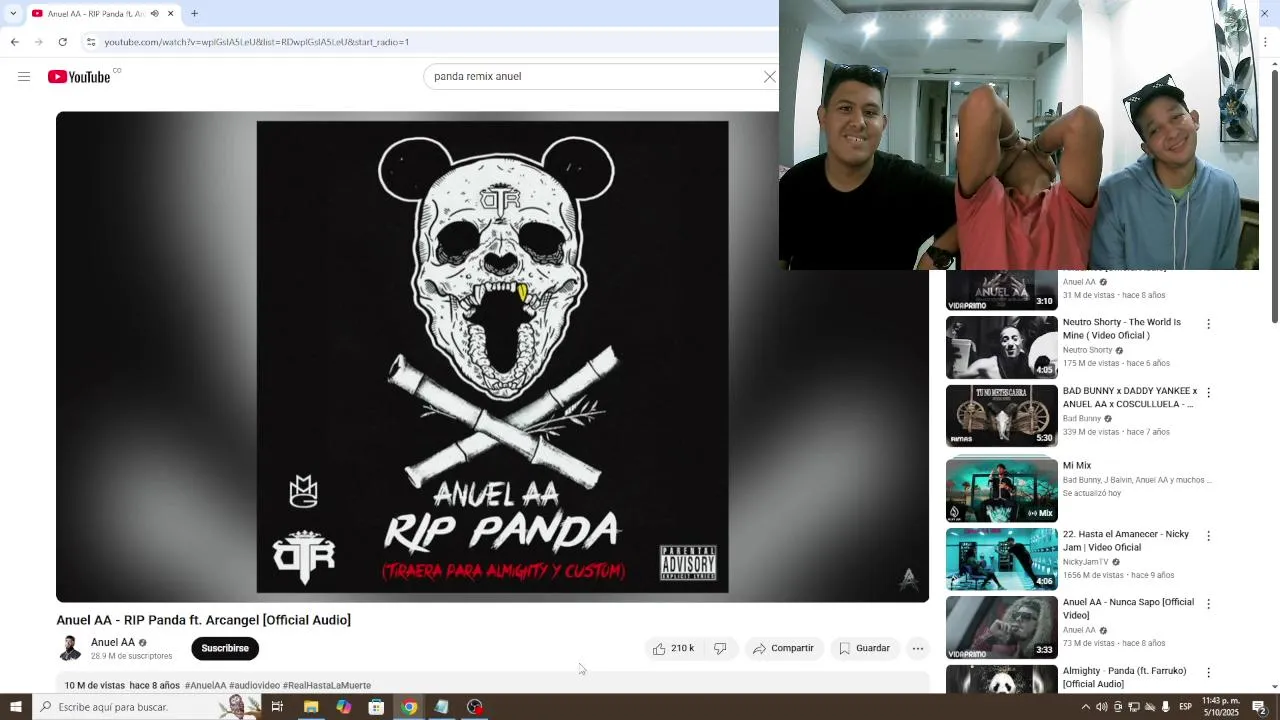Open Task View on the taskbar
The image size is (1280, 720).
coord(277,707)
